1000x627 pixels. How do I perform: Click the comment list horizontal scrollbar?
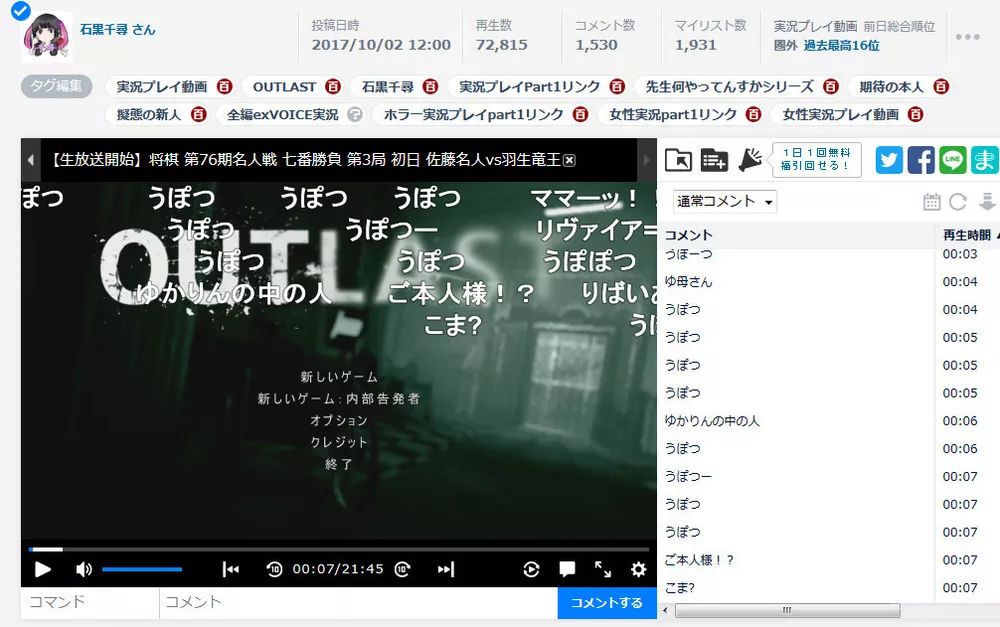point(787,610)
